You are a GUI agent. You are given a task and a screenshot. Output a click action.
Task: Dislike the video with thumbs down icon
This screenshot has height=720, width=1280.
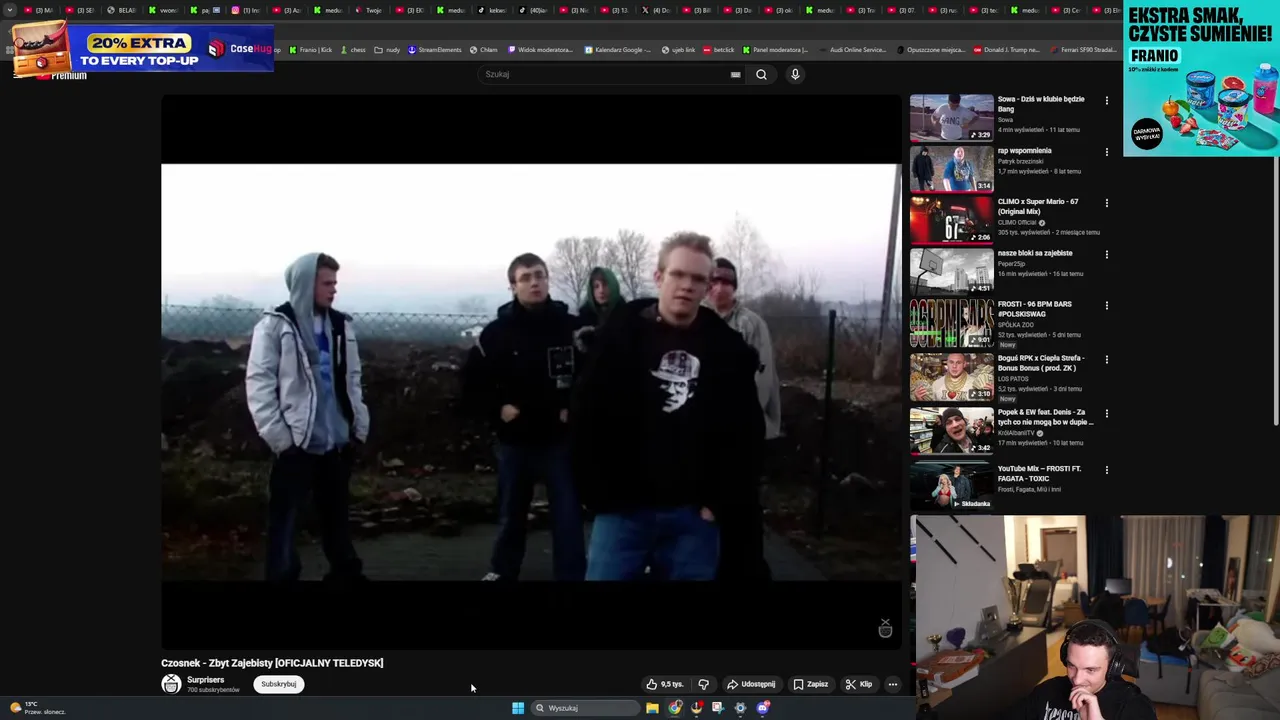click(703, 684)
